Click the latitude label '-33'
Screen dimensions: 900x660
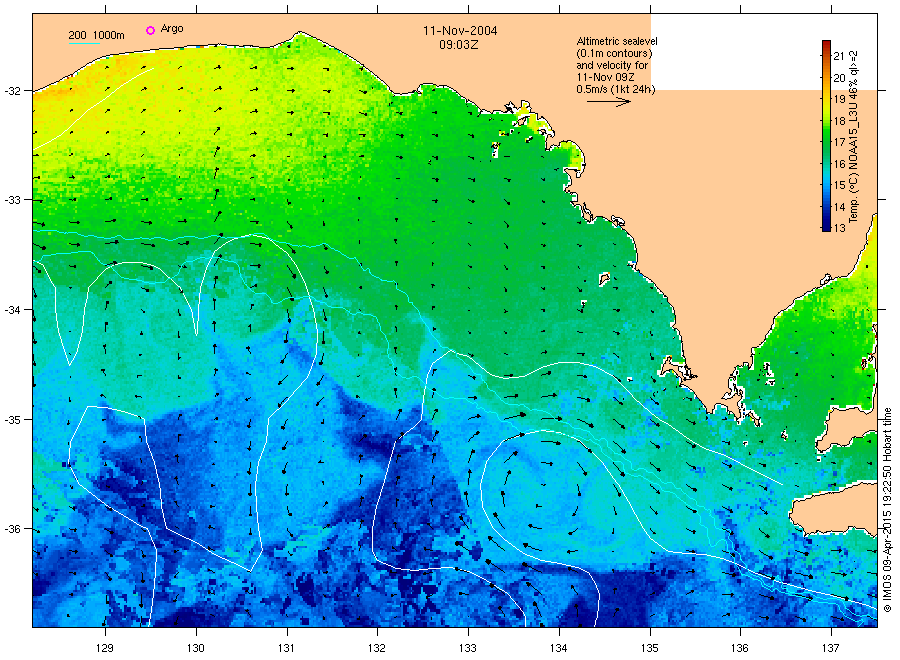12,200
